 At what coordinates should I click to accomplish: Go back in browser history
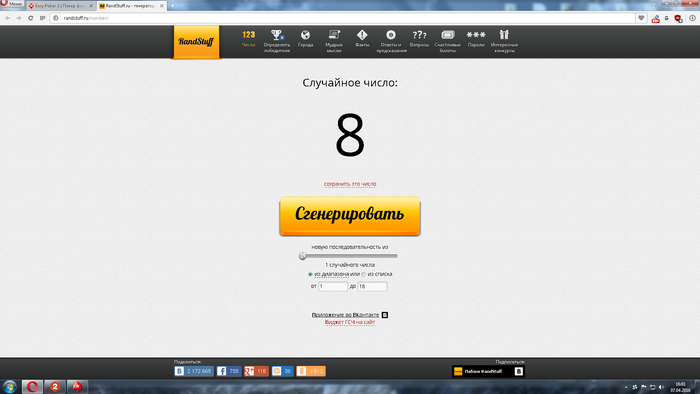point(8,18)
